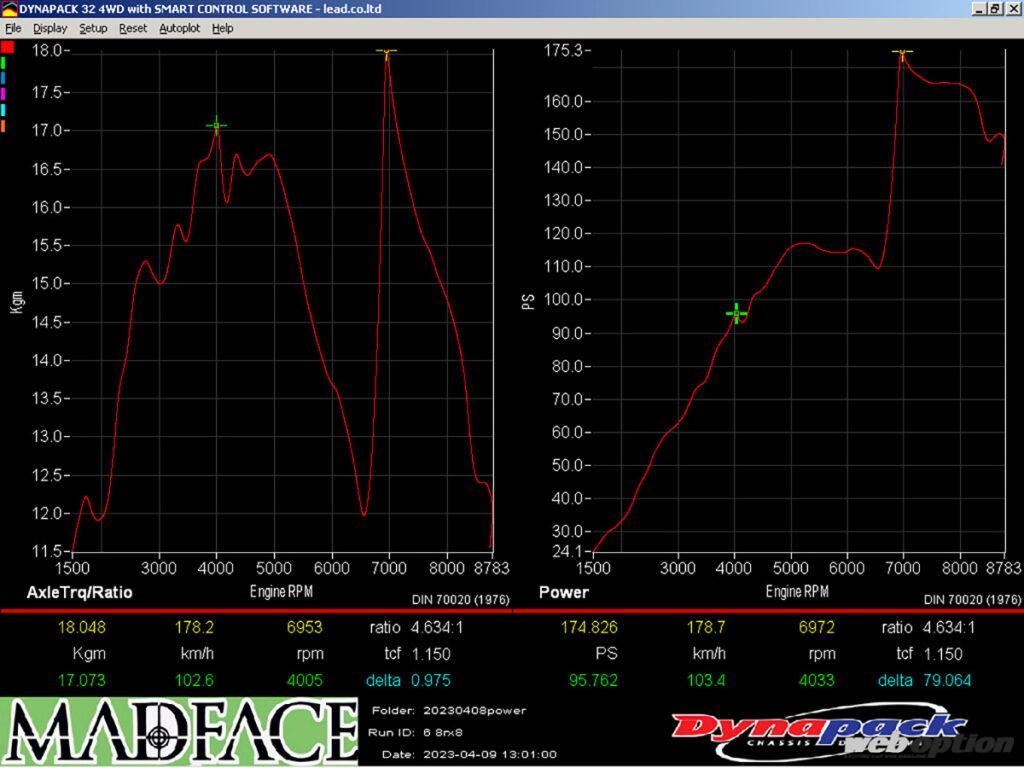Select the green run color swatch
The width and height of the screenshot is (1024, 768).
pos(4,62)
